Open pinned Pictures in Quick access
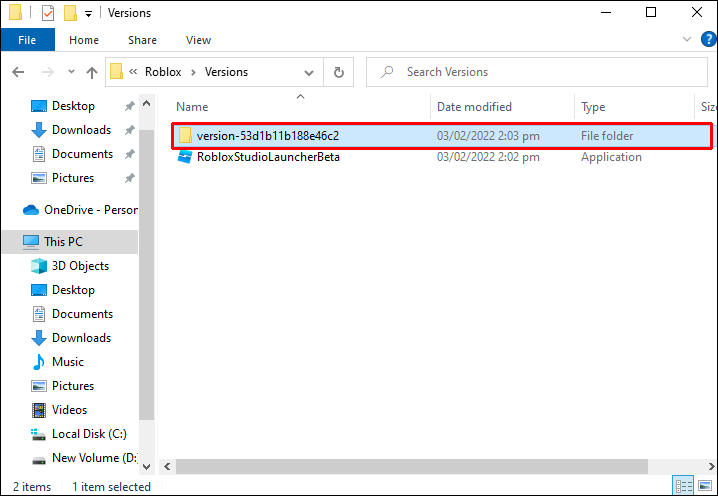 [73, 178]
